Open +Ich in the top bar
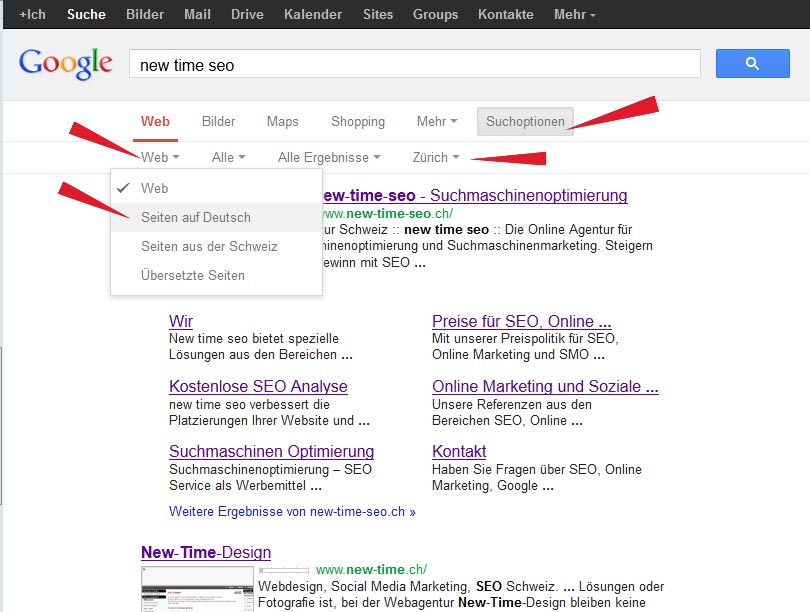The image size is (810, 612). 32,14
